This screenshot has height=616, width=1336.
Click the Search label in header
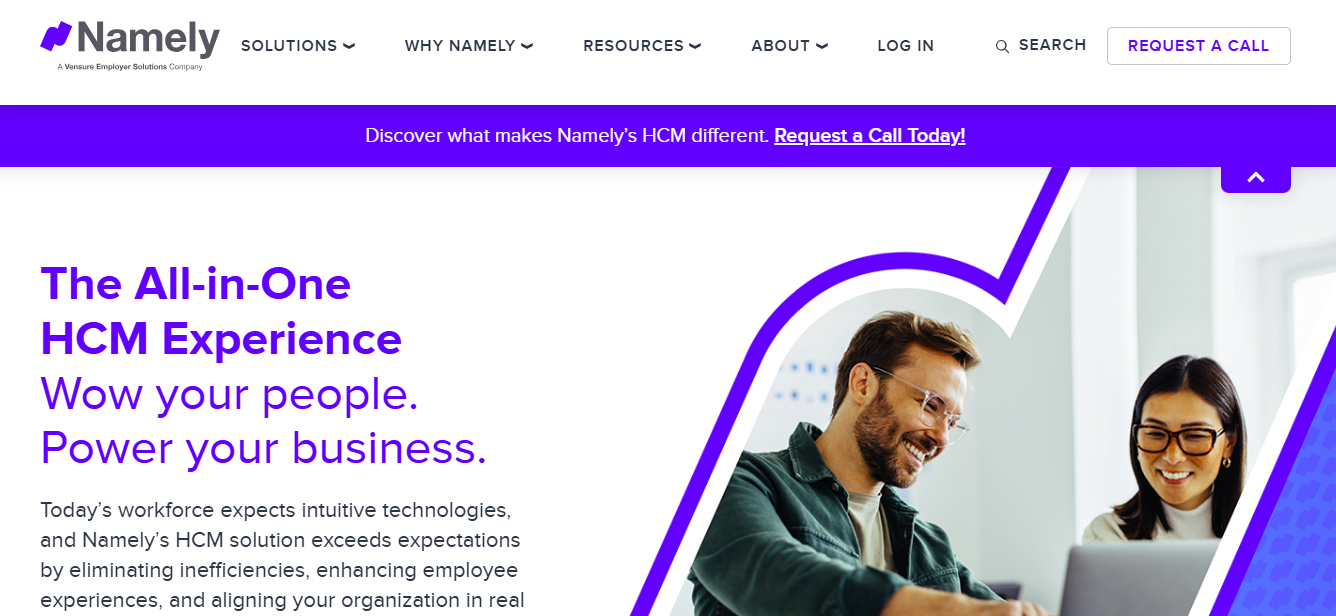(1052, 45)
